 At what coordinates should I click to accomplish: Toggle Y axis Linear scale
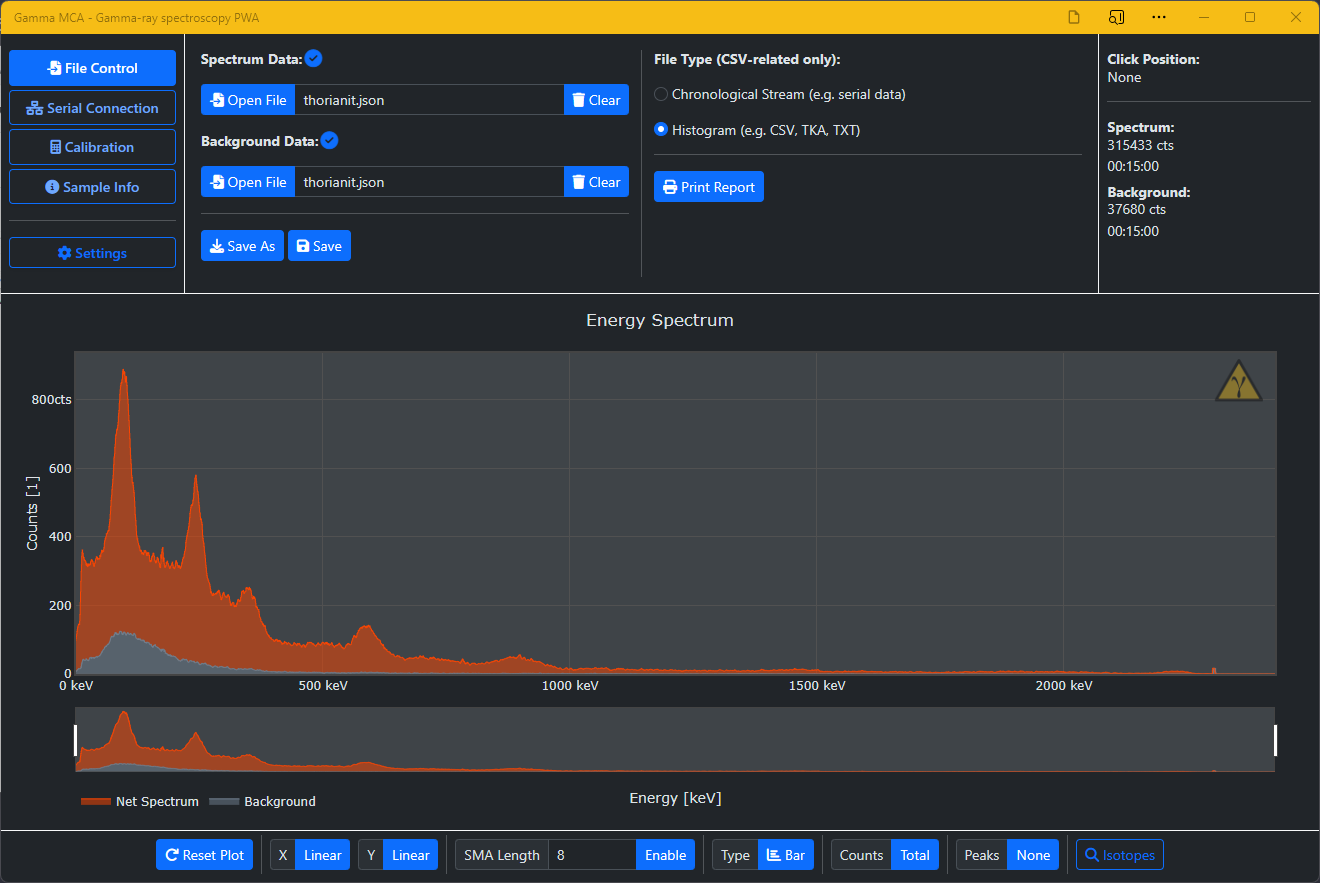(x=411, y=855)
